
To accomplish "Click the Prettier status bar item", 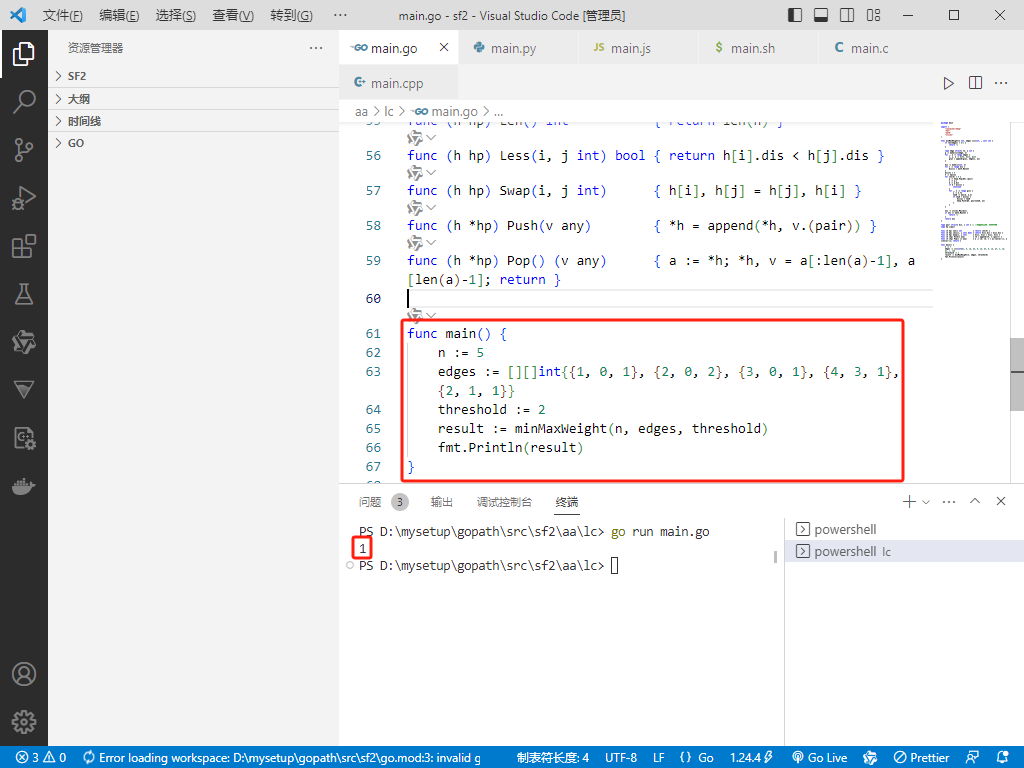I will coord(921,758).
